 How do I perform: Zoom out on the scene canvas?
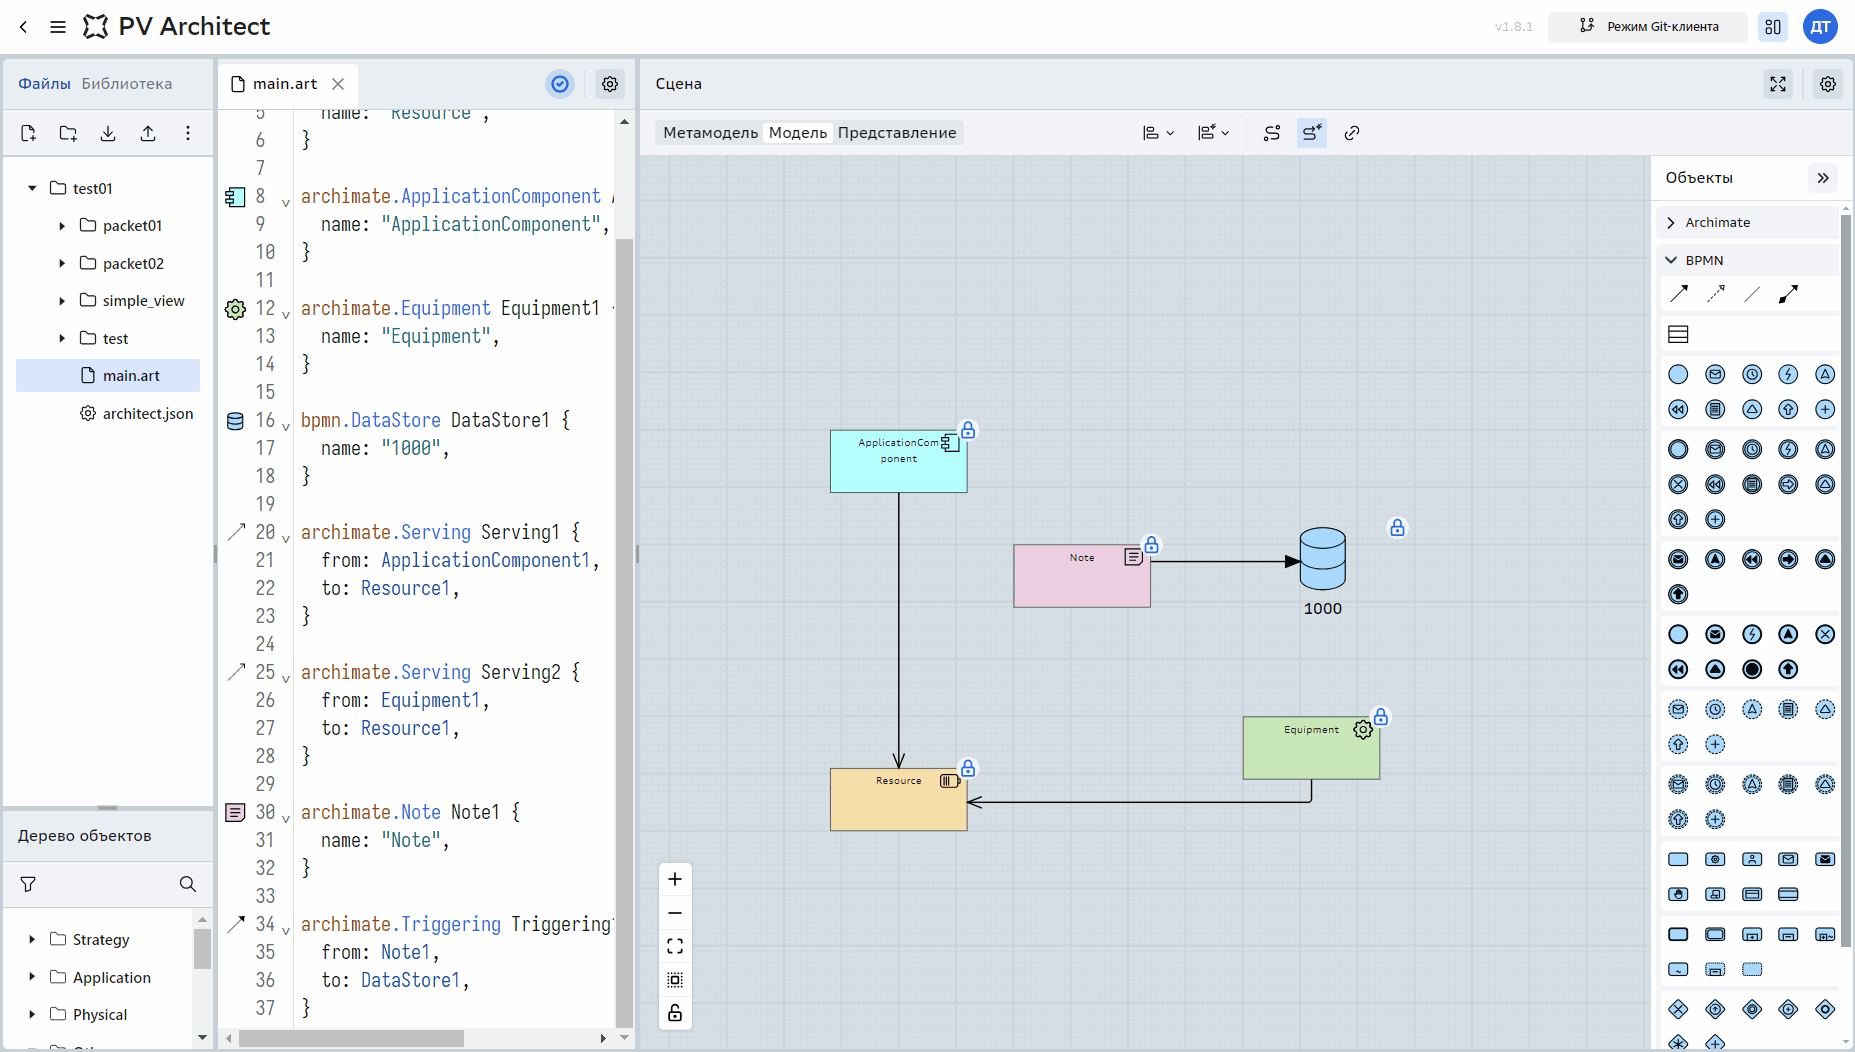tap(675, 913)
